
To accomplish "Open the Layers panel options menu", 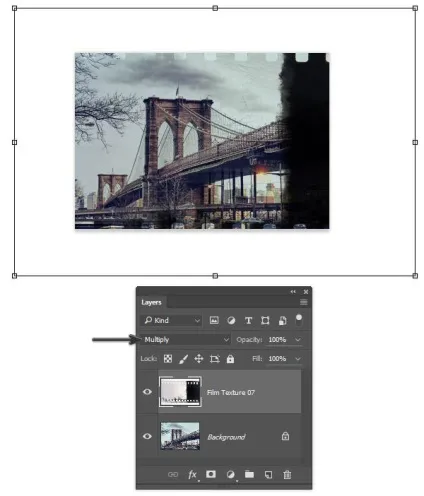I will coord(303,302).
